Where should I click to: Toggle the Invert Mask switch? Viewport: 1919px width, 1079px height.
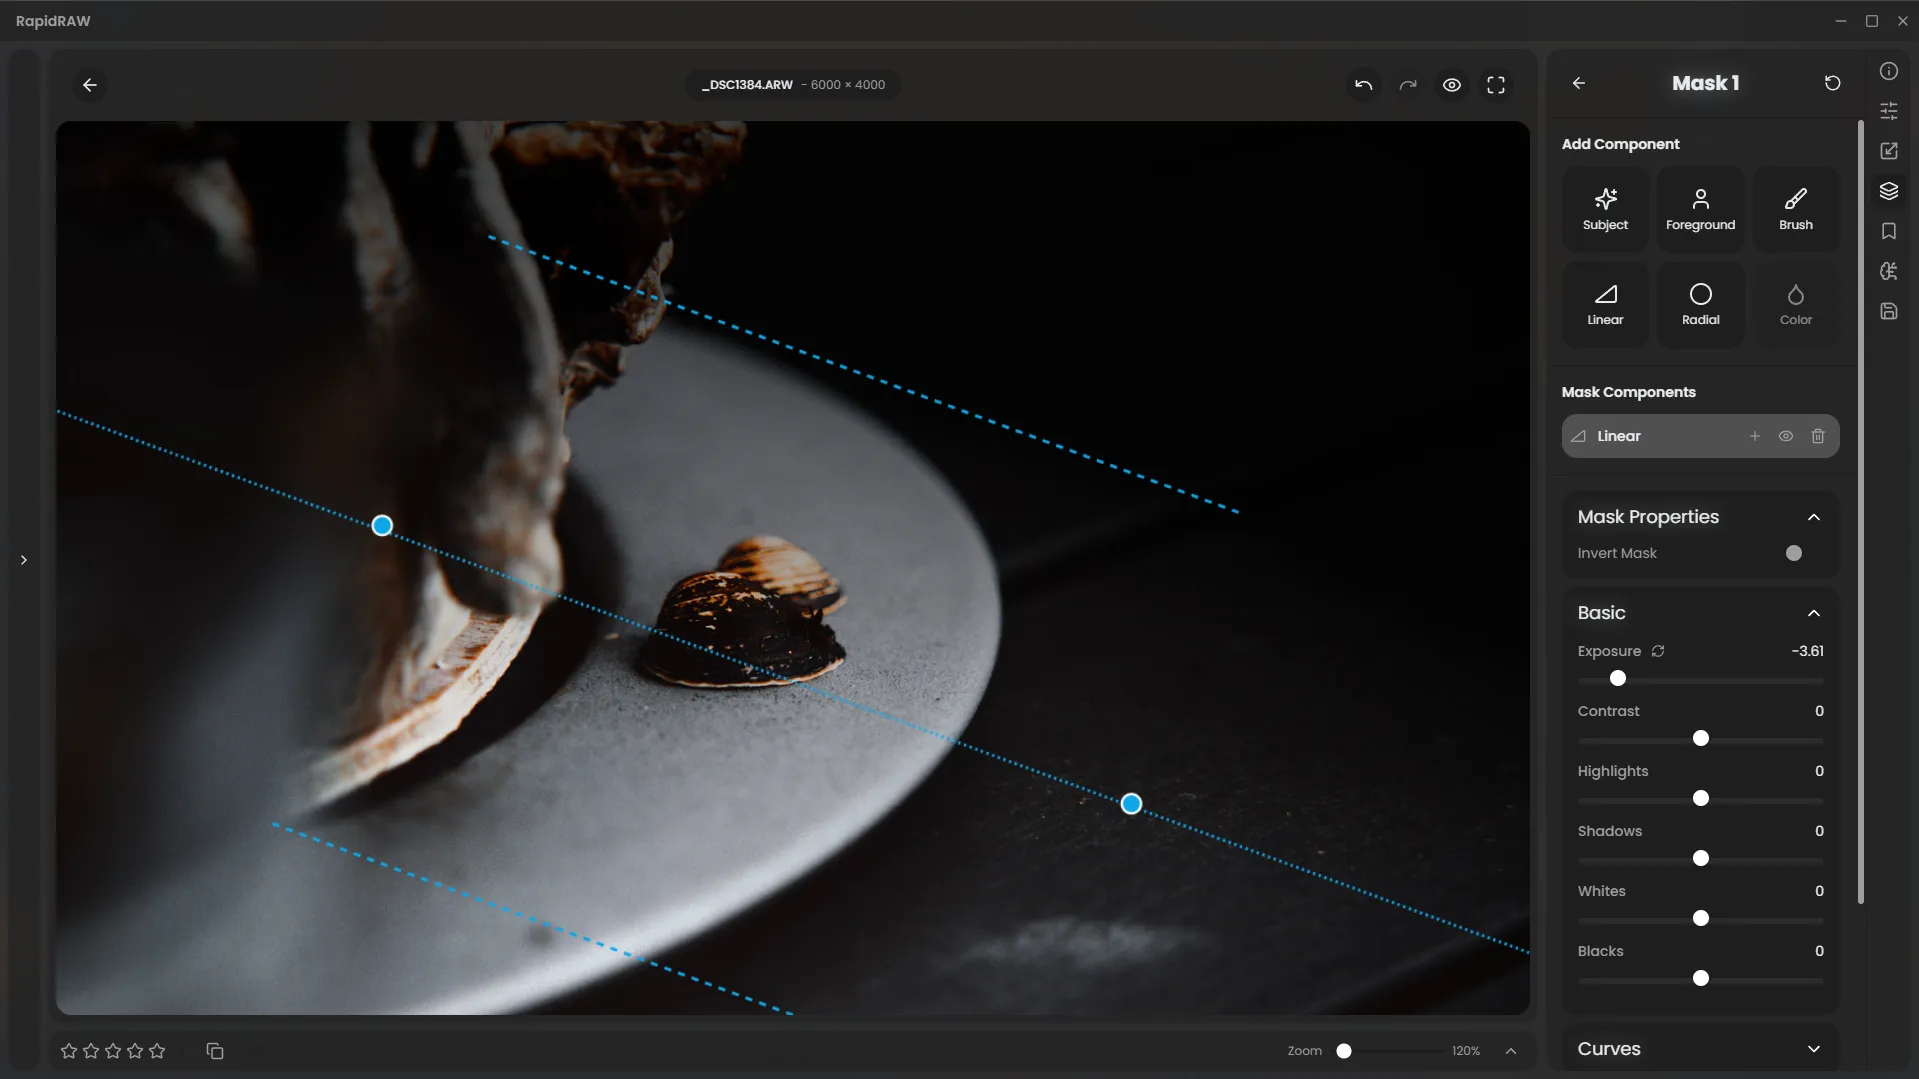(1795, 553)
